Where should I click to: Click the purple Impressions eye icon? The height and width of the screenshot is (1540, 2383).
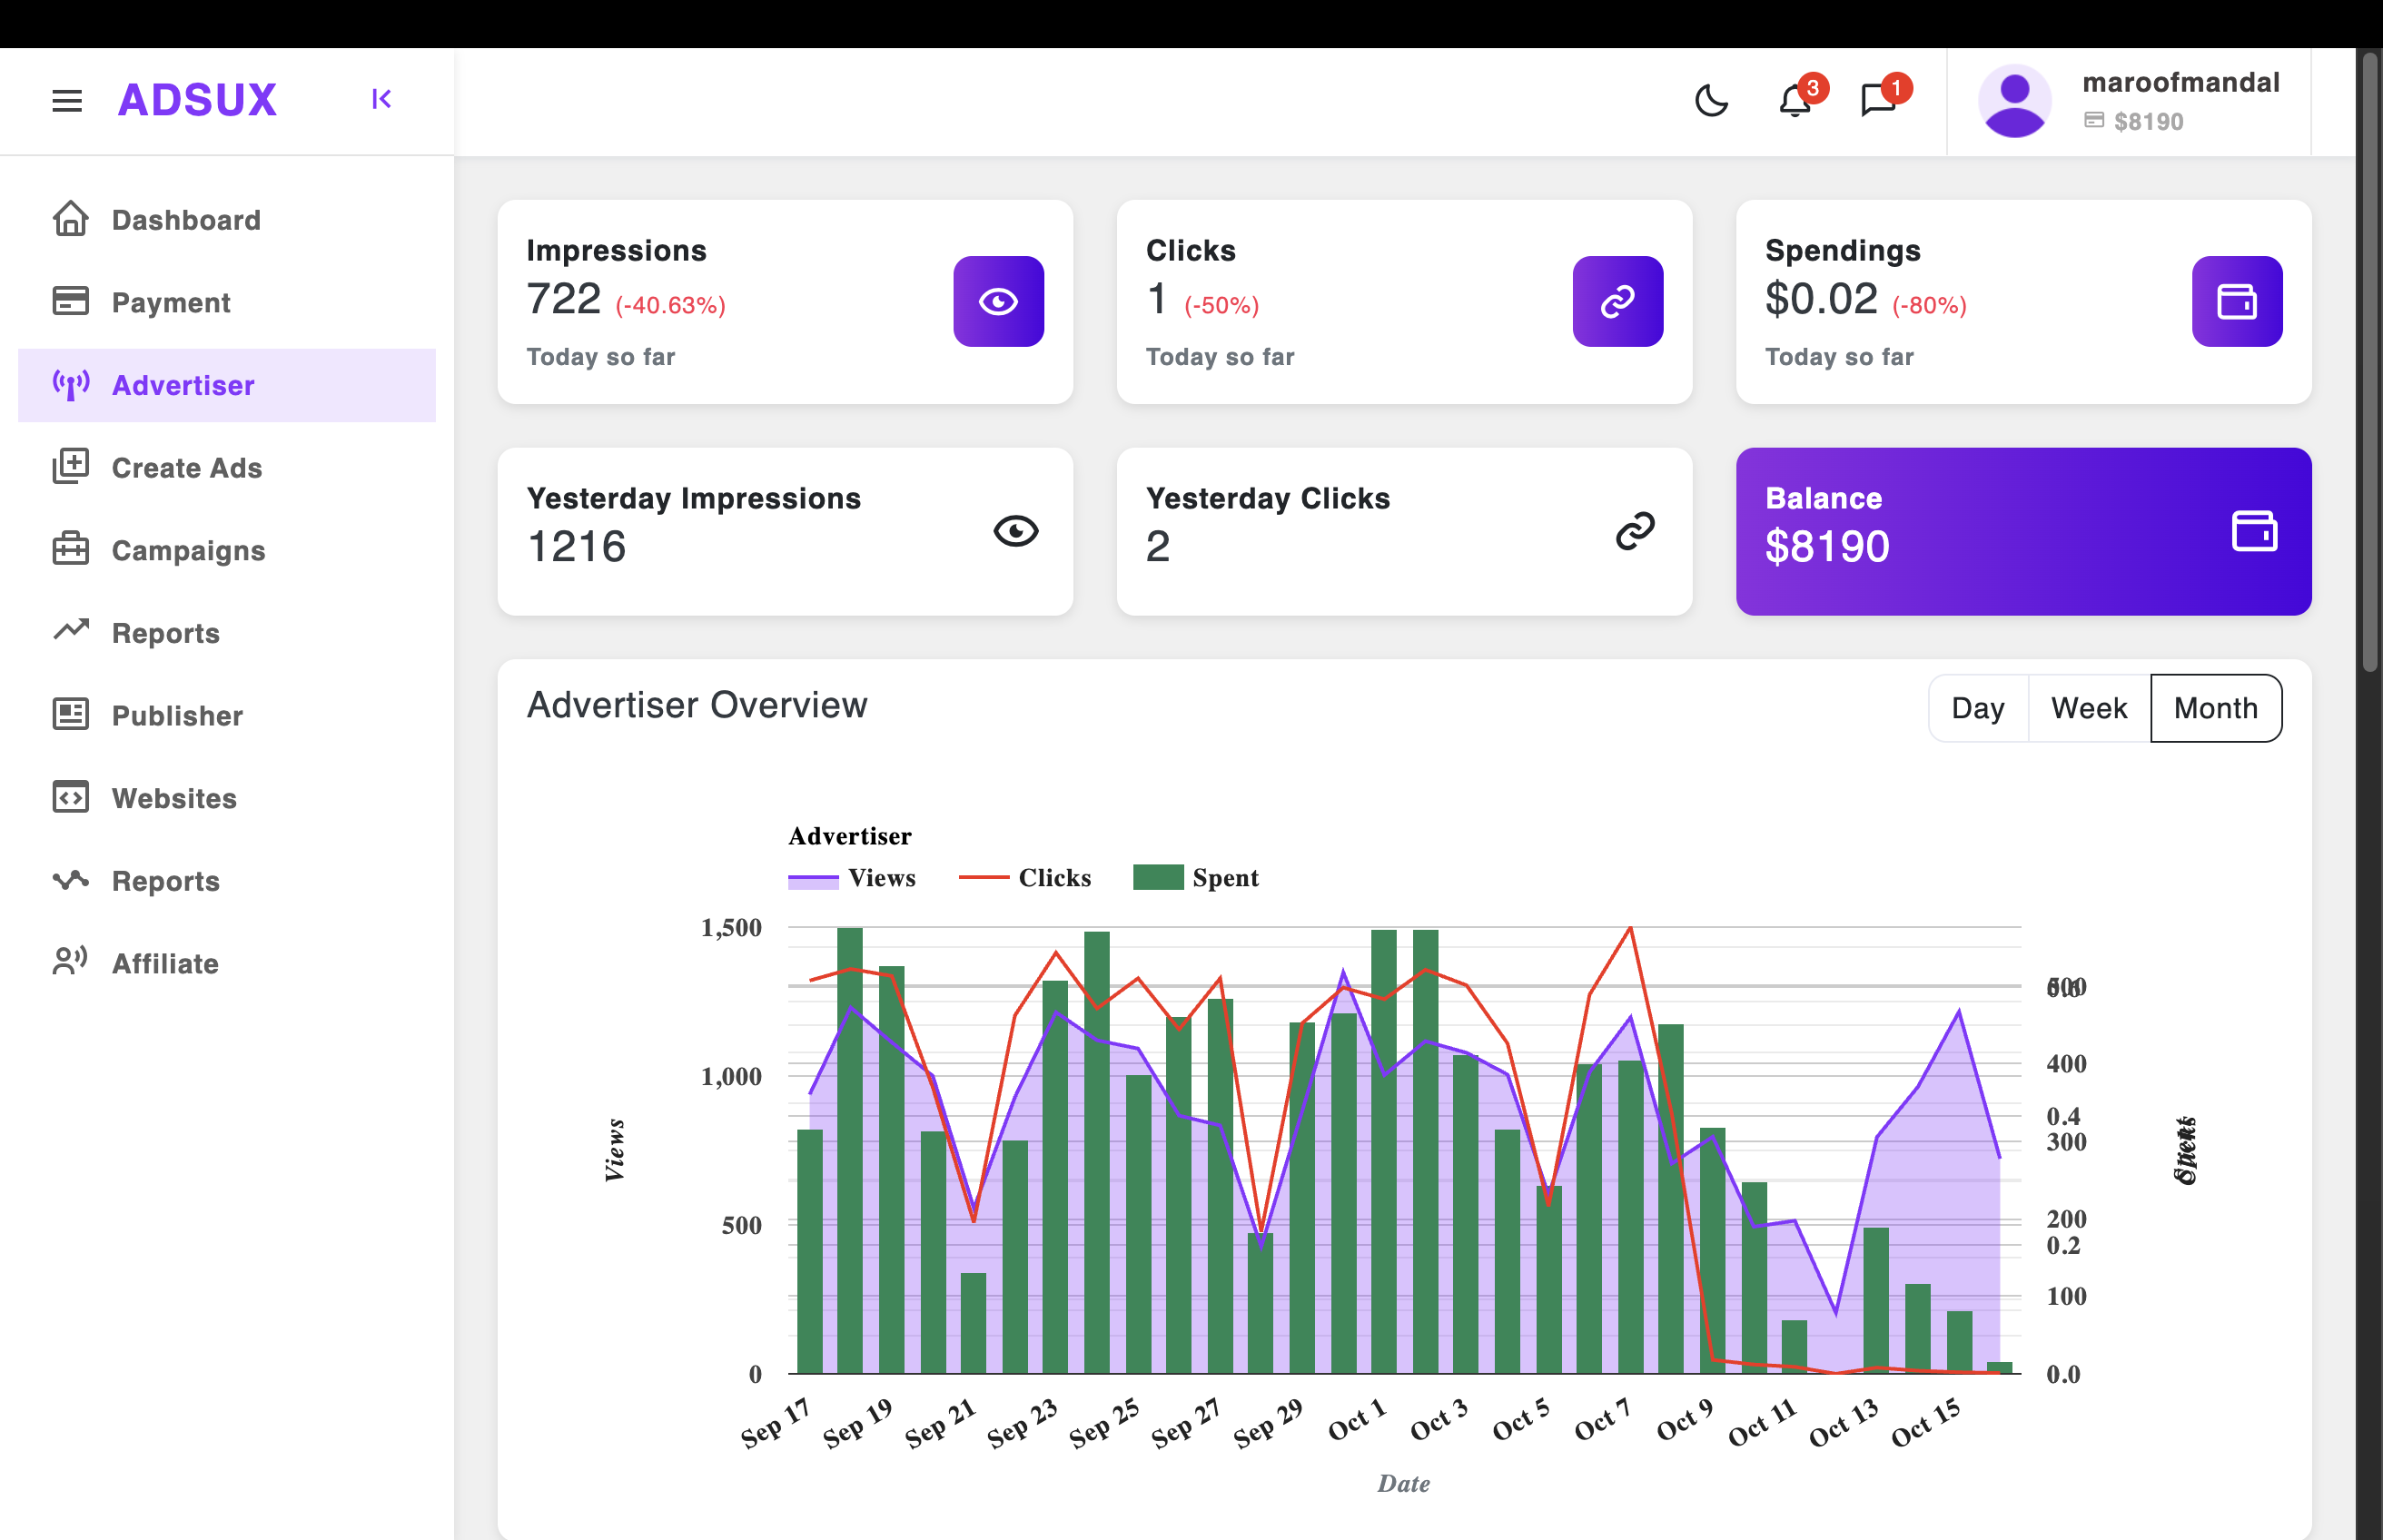point(998,301)
